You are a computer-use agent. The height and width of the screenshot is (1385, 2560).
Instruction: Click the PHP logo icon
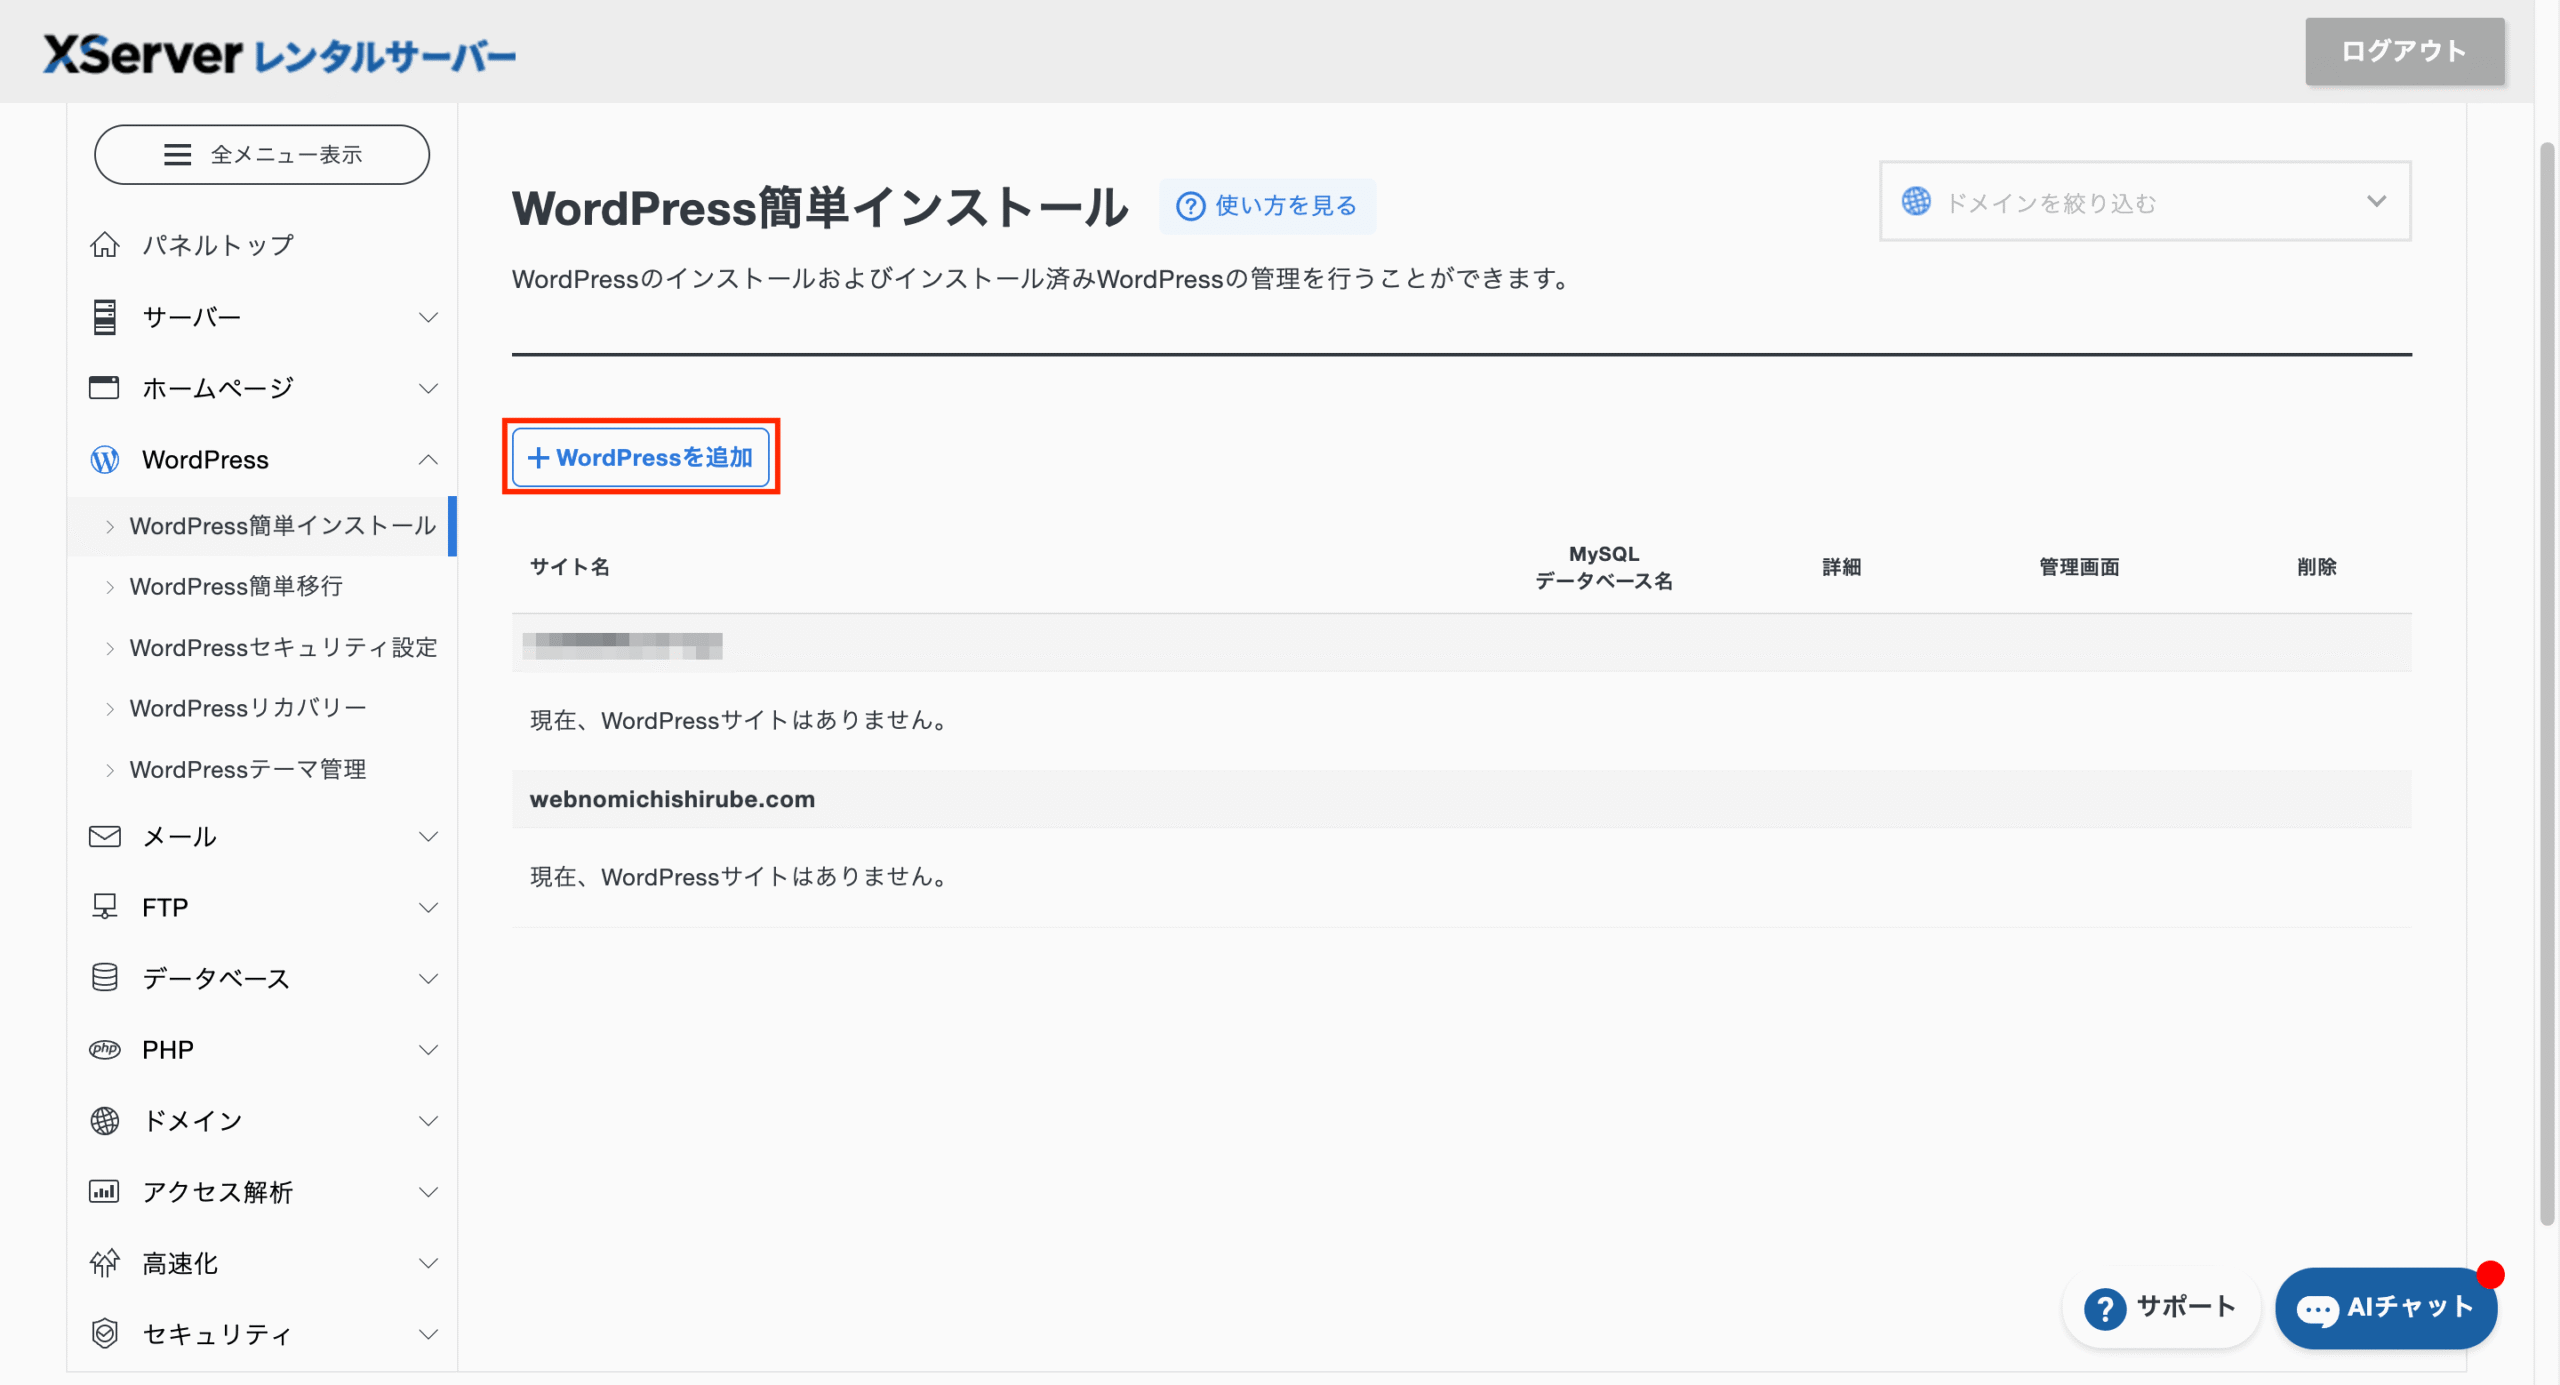[x=105, y=1050]
